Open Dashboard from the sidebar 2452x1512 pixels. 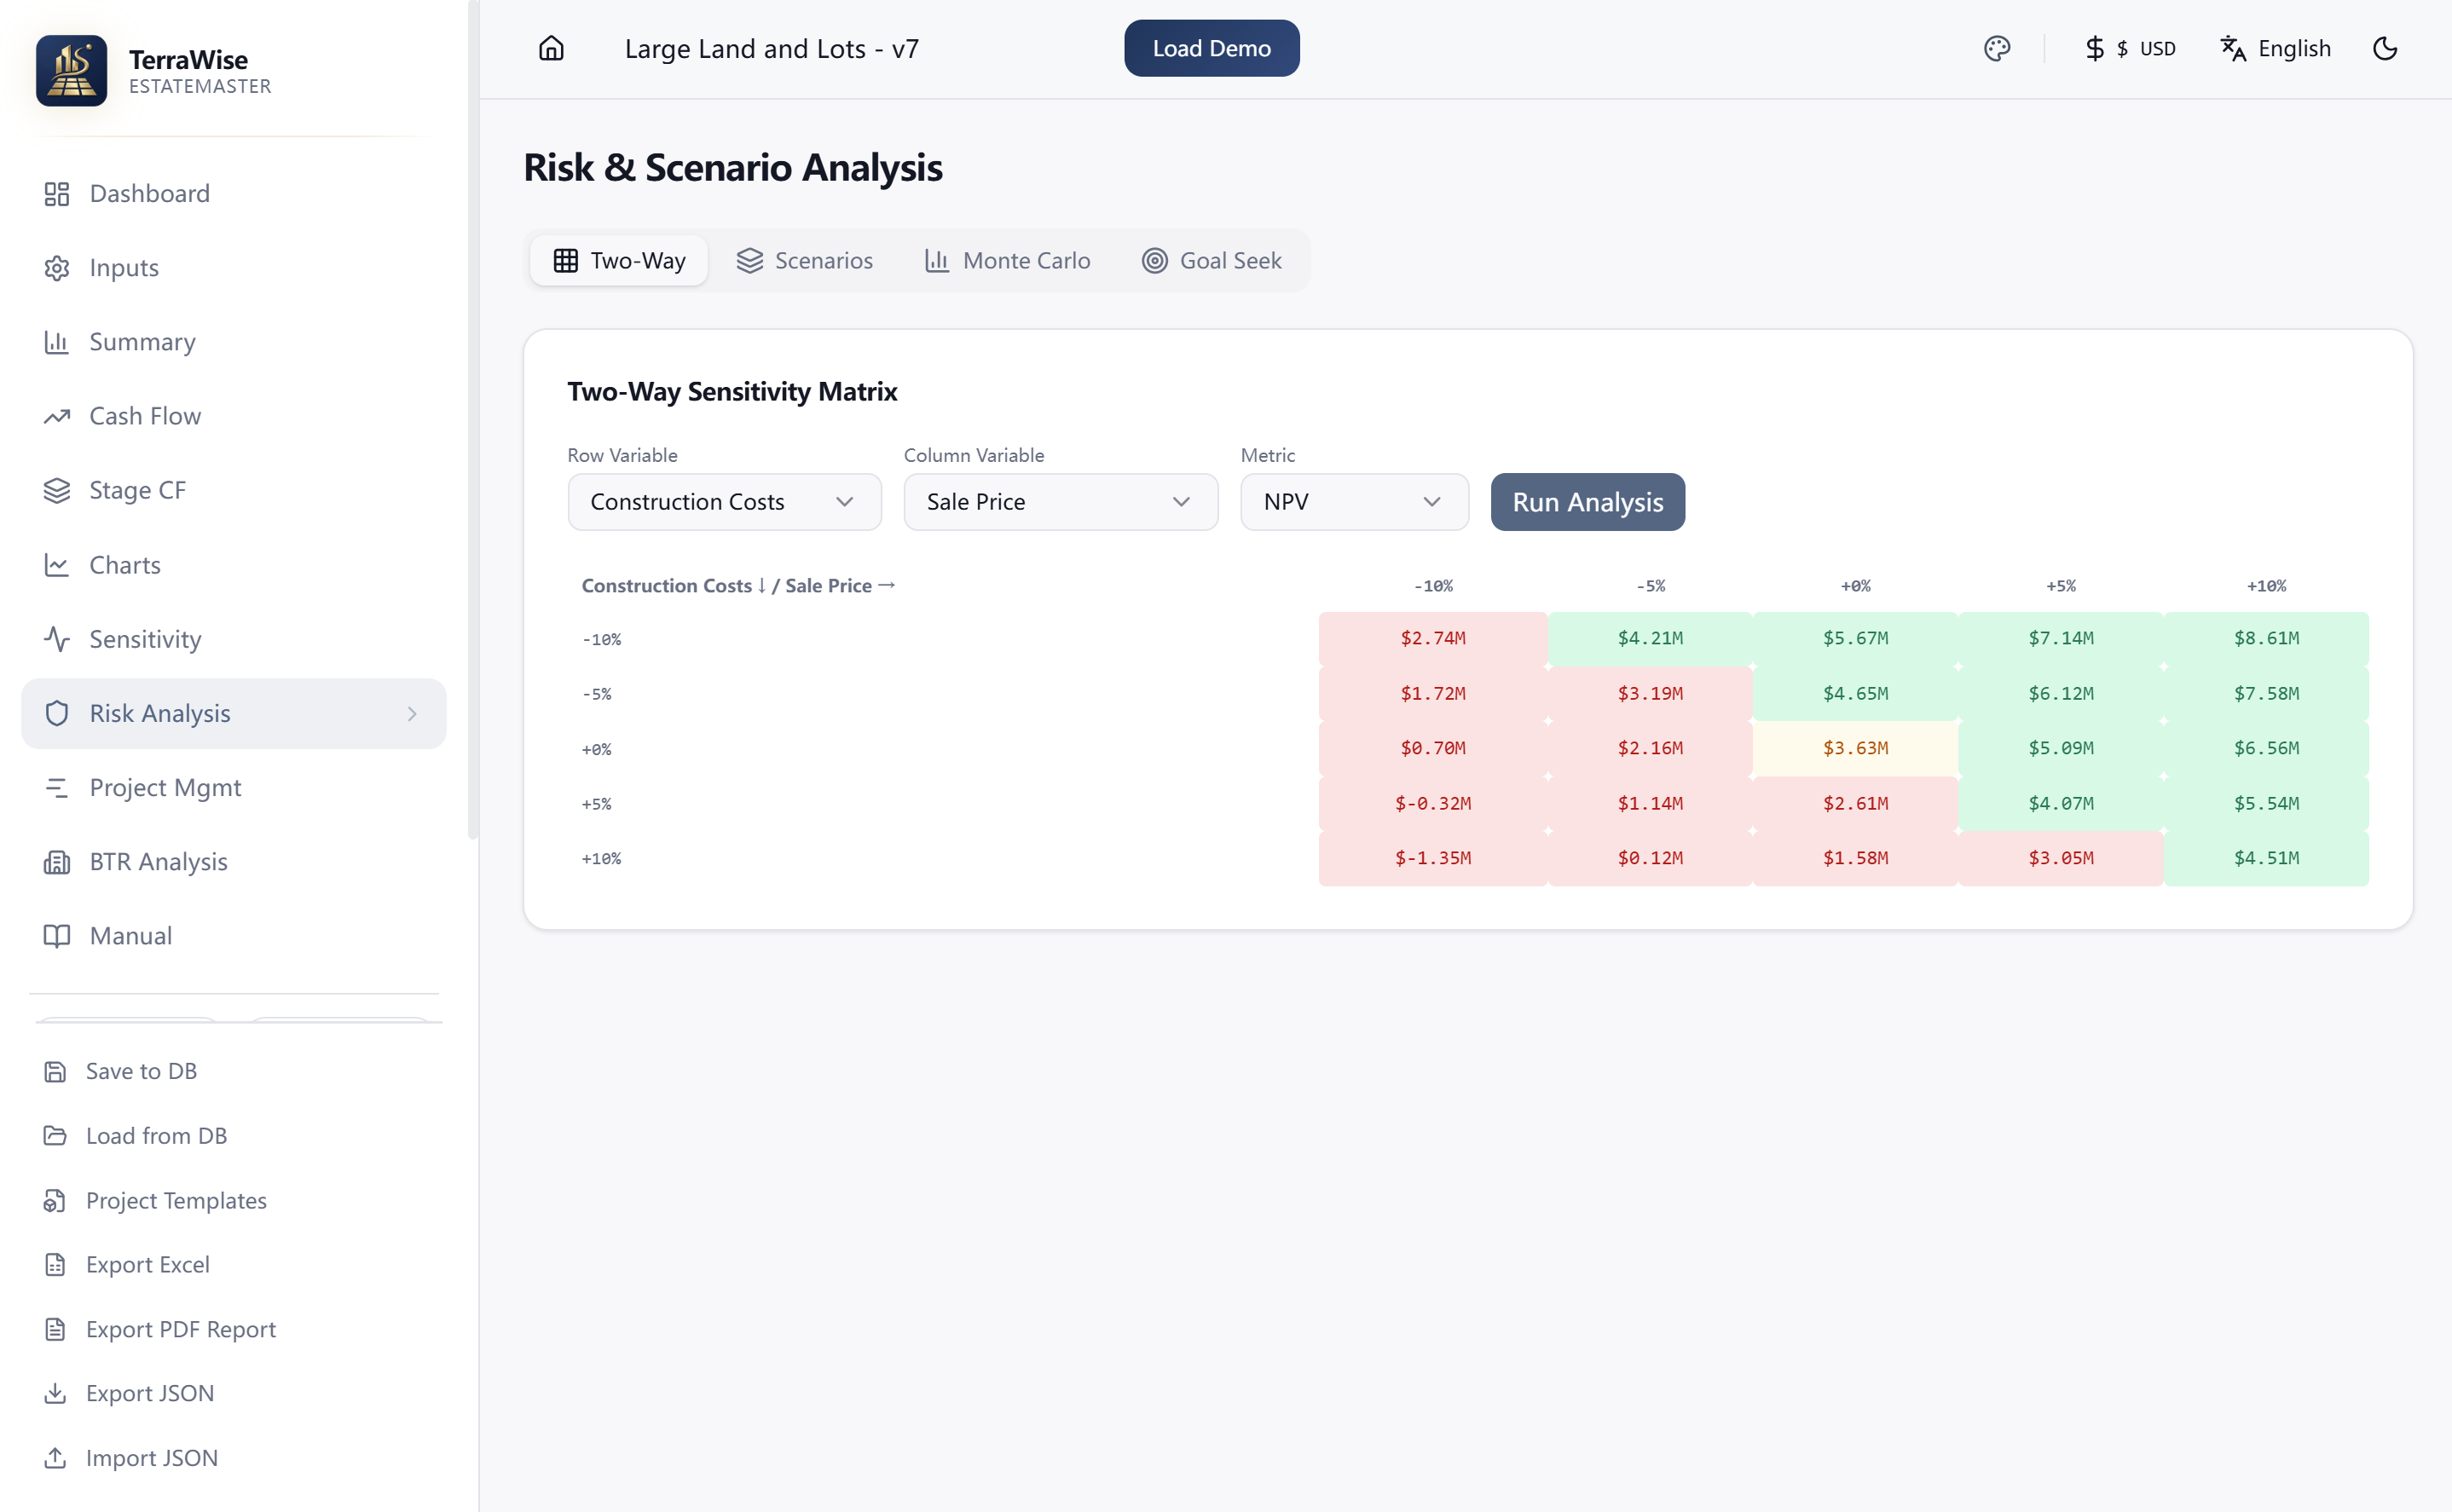point(149,193)
